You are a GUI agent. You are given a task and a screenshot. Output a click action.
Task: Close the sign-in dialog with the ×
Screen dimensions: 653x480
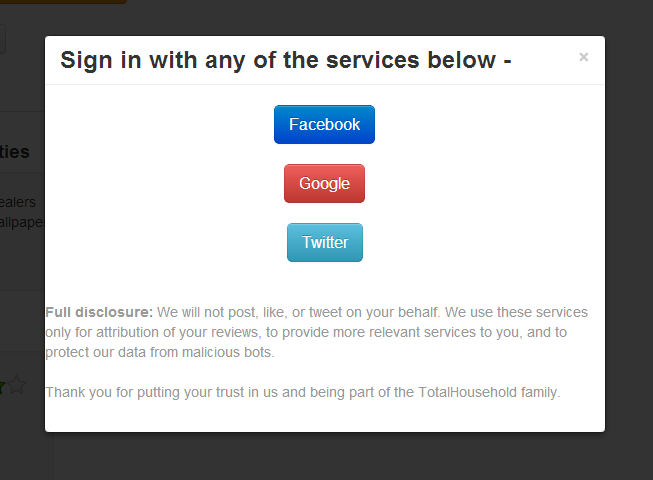584,58
